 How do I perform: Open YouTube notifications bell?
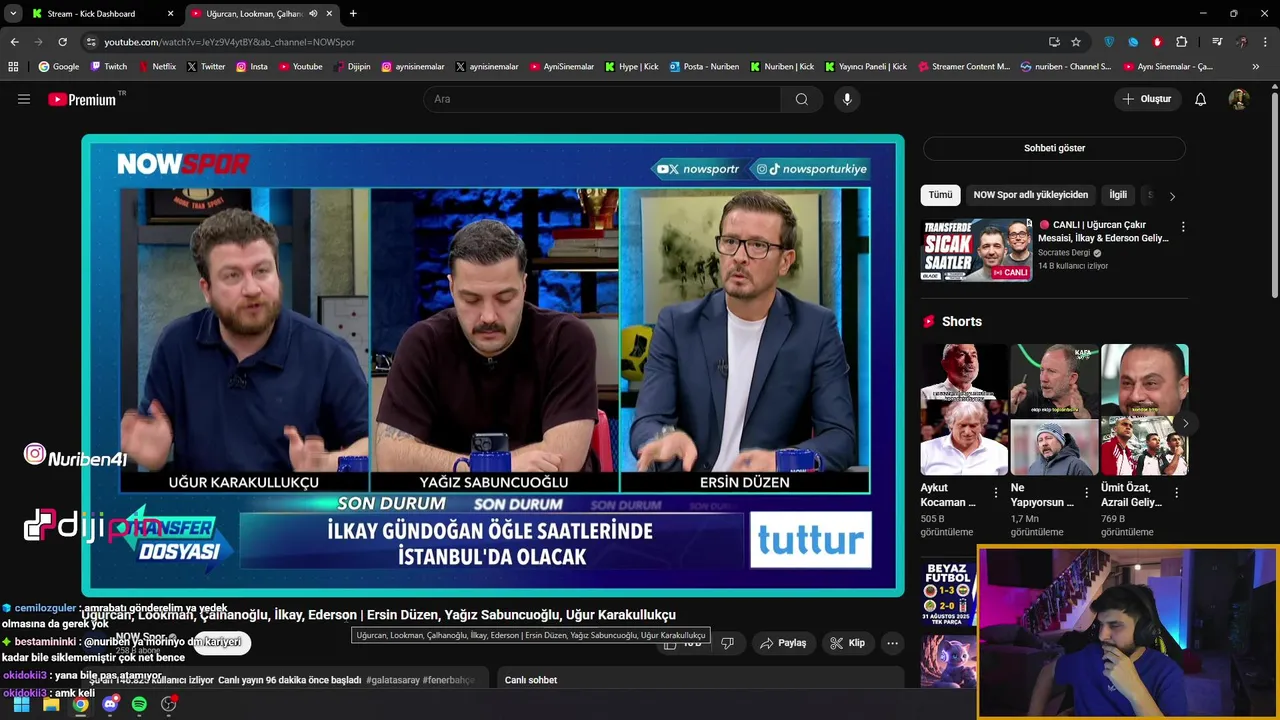pos(1200,99)
